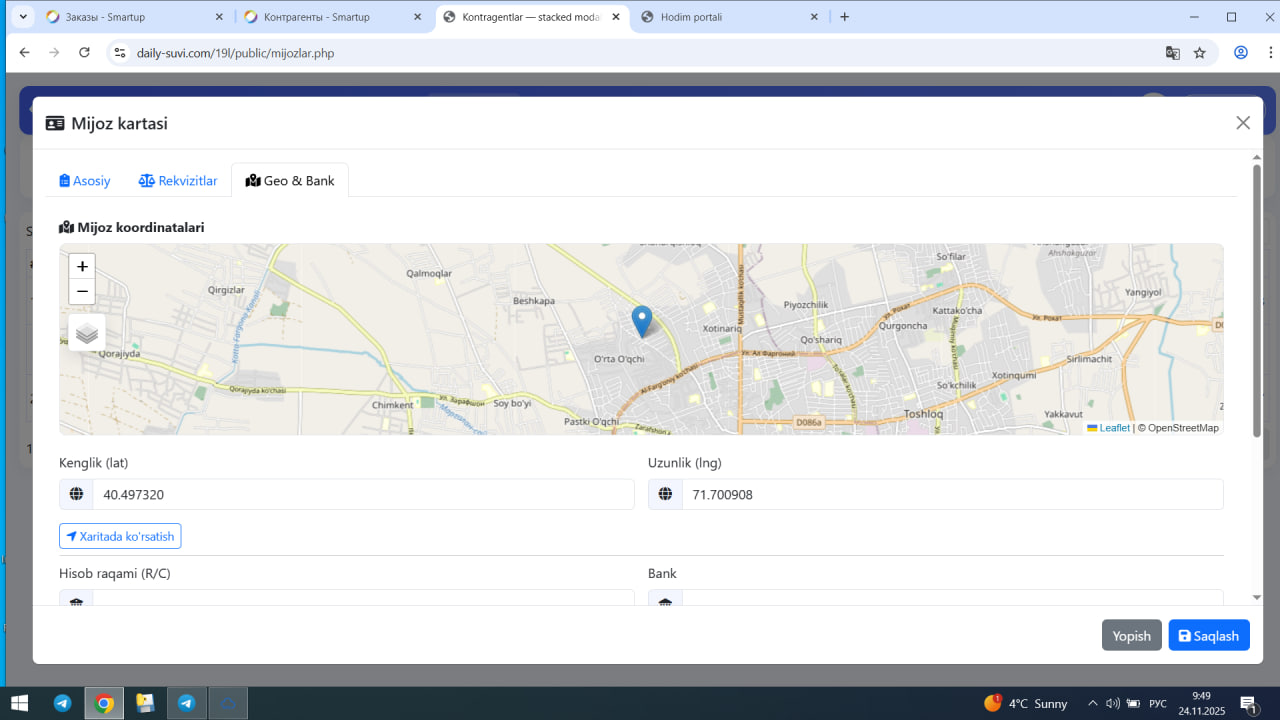
Task: Click the Yangiyol label on the map
Action: [x=1144, y=292]
